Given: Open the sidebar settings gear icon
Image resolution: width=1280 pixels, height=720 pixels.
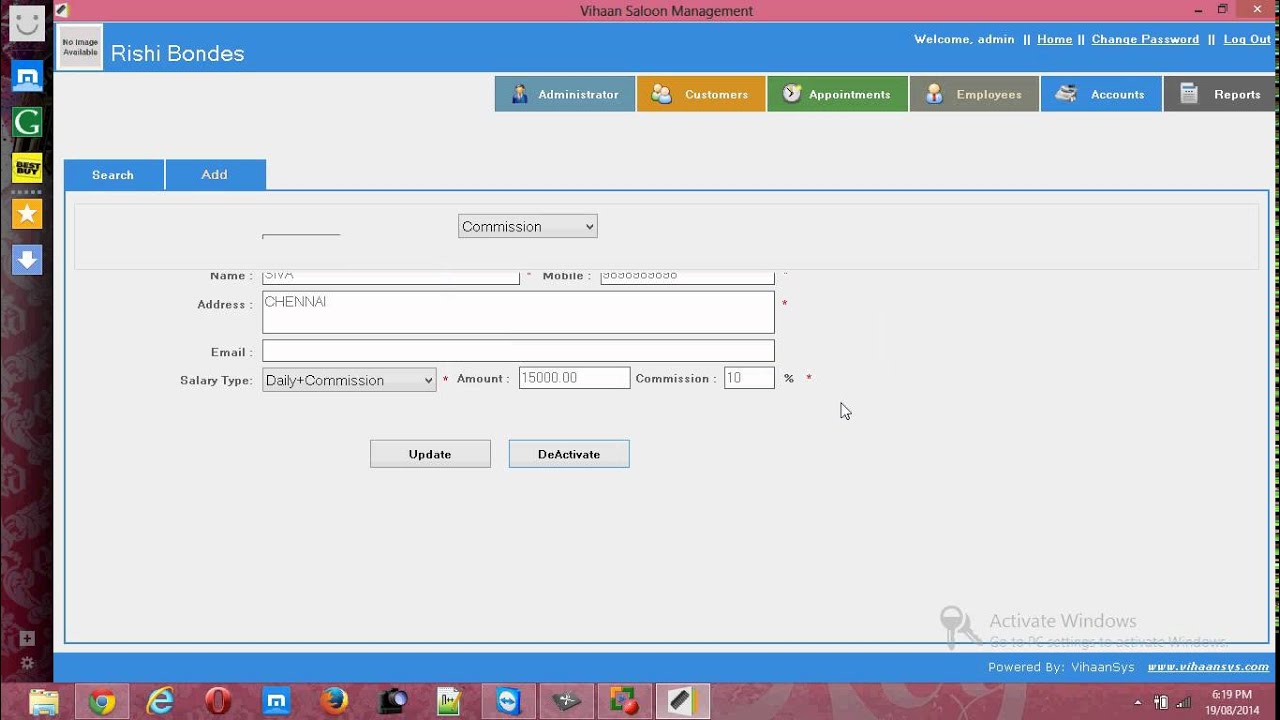Looking at the screenshot, I should click(x=27, y=663).
